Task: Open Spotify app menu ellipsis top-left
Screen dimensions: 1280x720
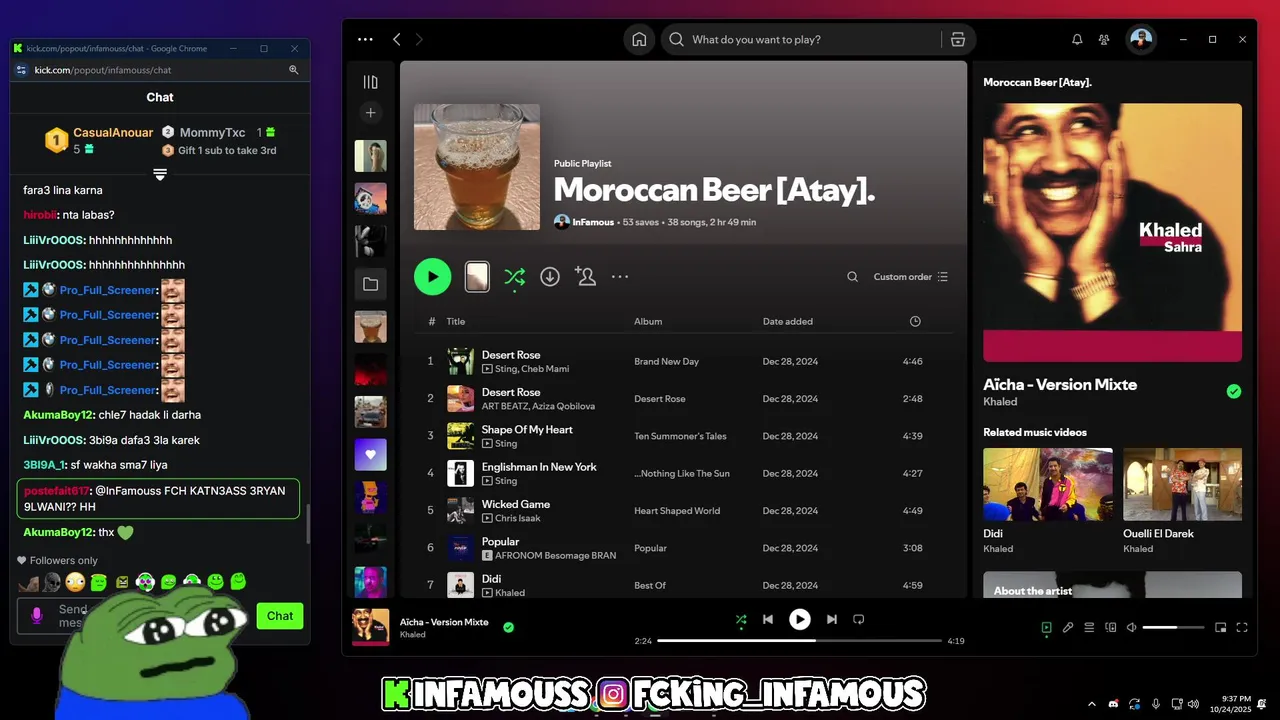Action: point(365,40)
